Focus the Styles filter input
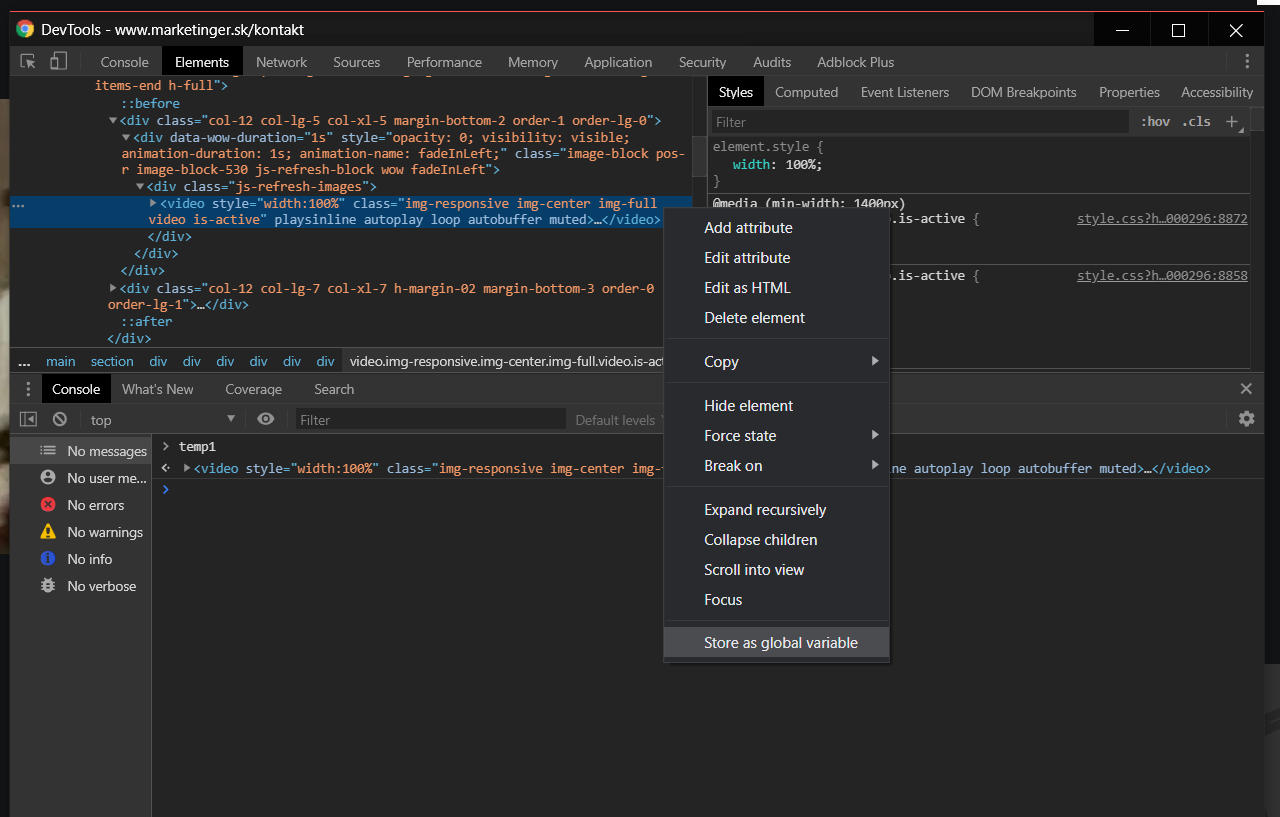The image size is (1280, 817). [x=920, y=122]
